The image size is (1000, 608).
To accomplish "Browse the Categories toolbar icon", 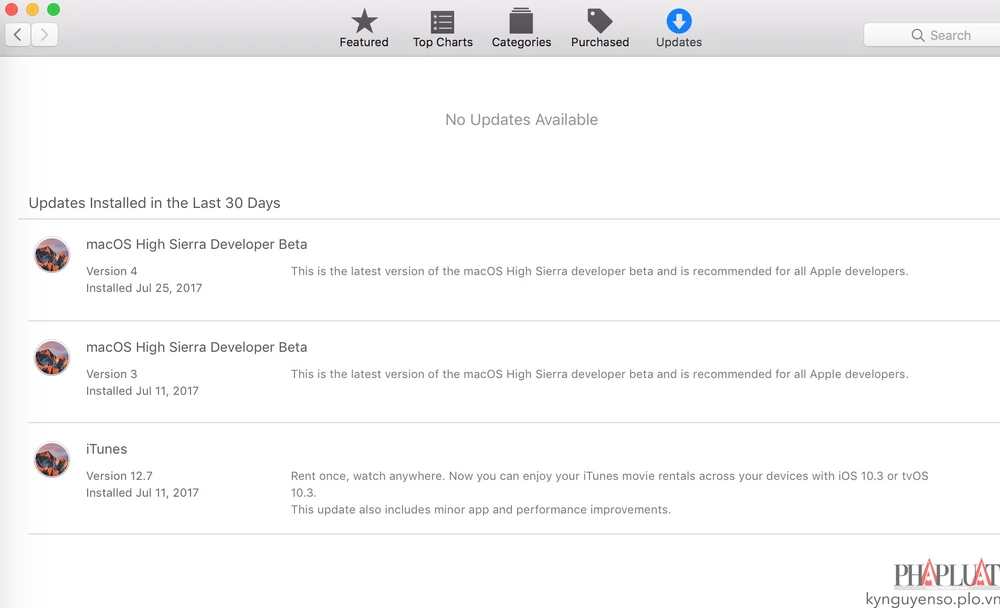I will pos(521,22).
